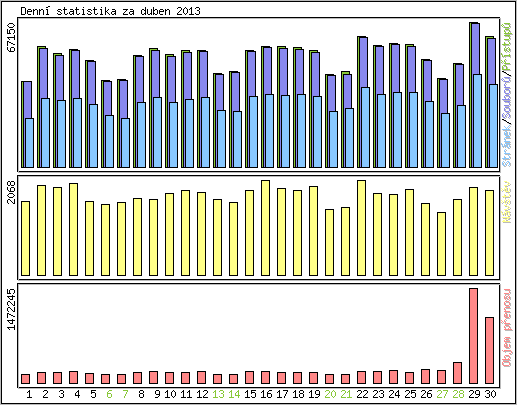Image resolution: width=517 pixels, height=405 pixels.
Task: Click green weekend day label 21
Action: [x=346, y=394]
